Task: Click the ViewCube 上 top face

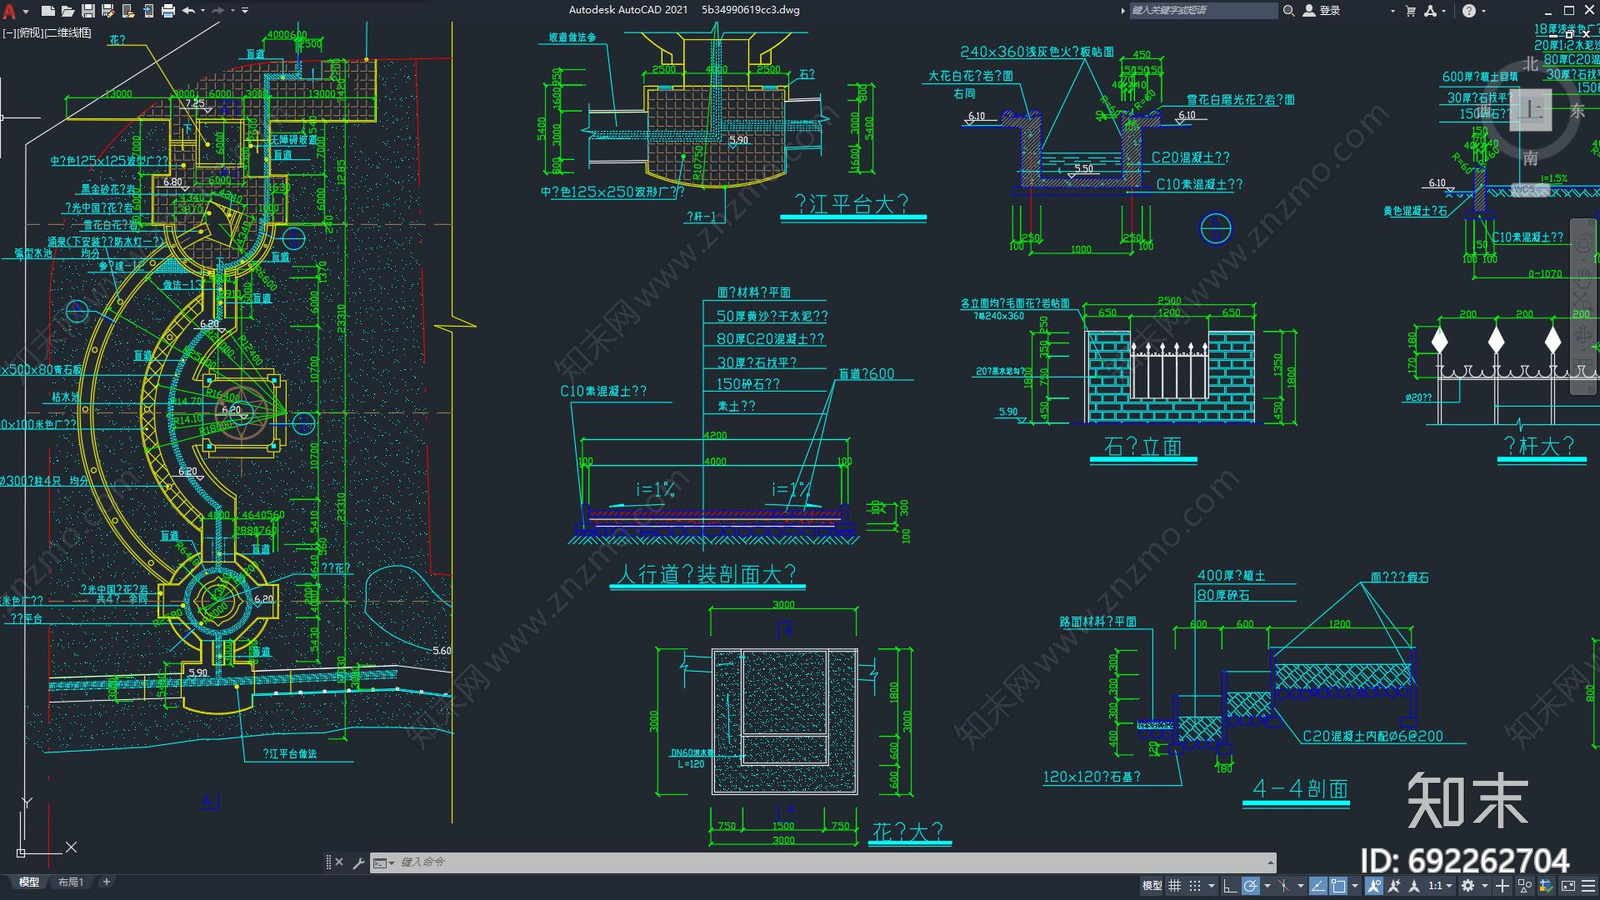Action: pos(1531,109)
